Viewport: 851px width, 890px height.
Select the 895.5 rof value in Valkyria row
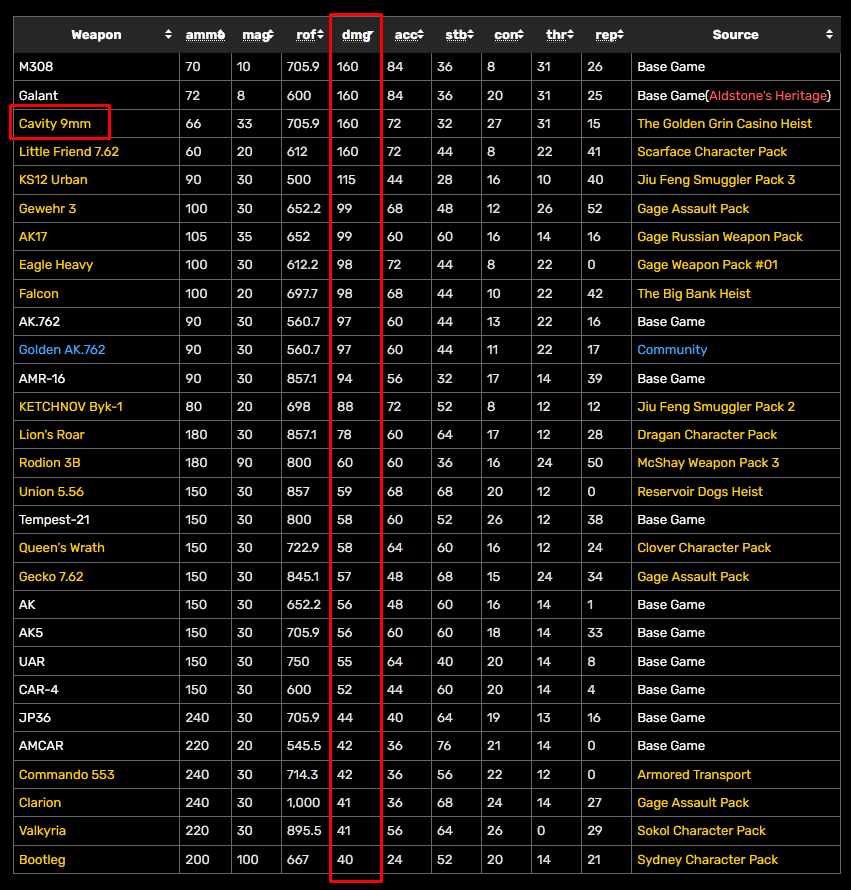304,831
